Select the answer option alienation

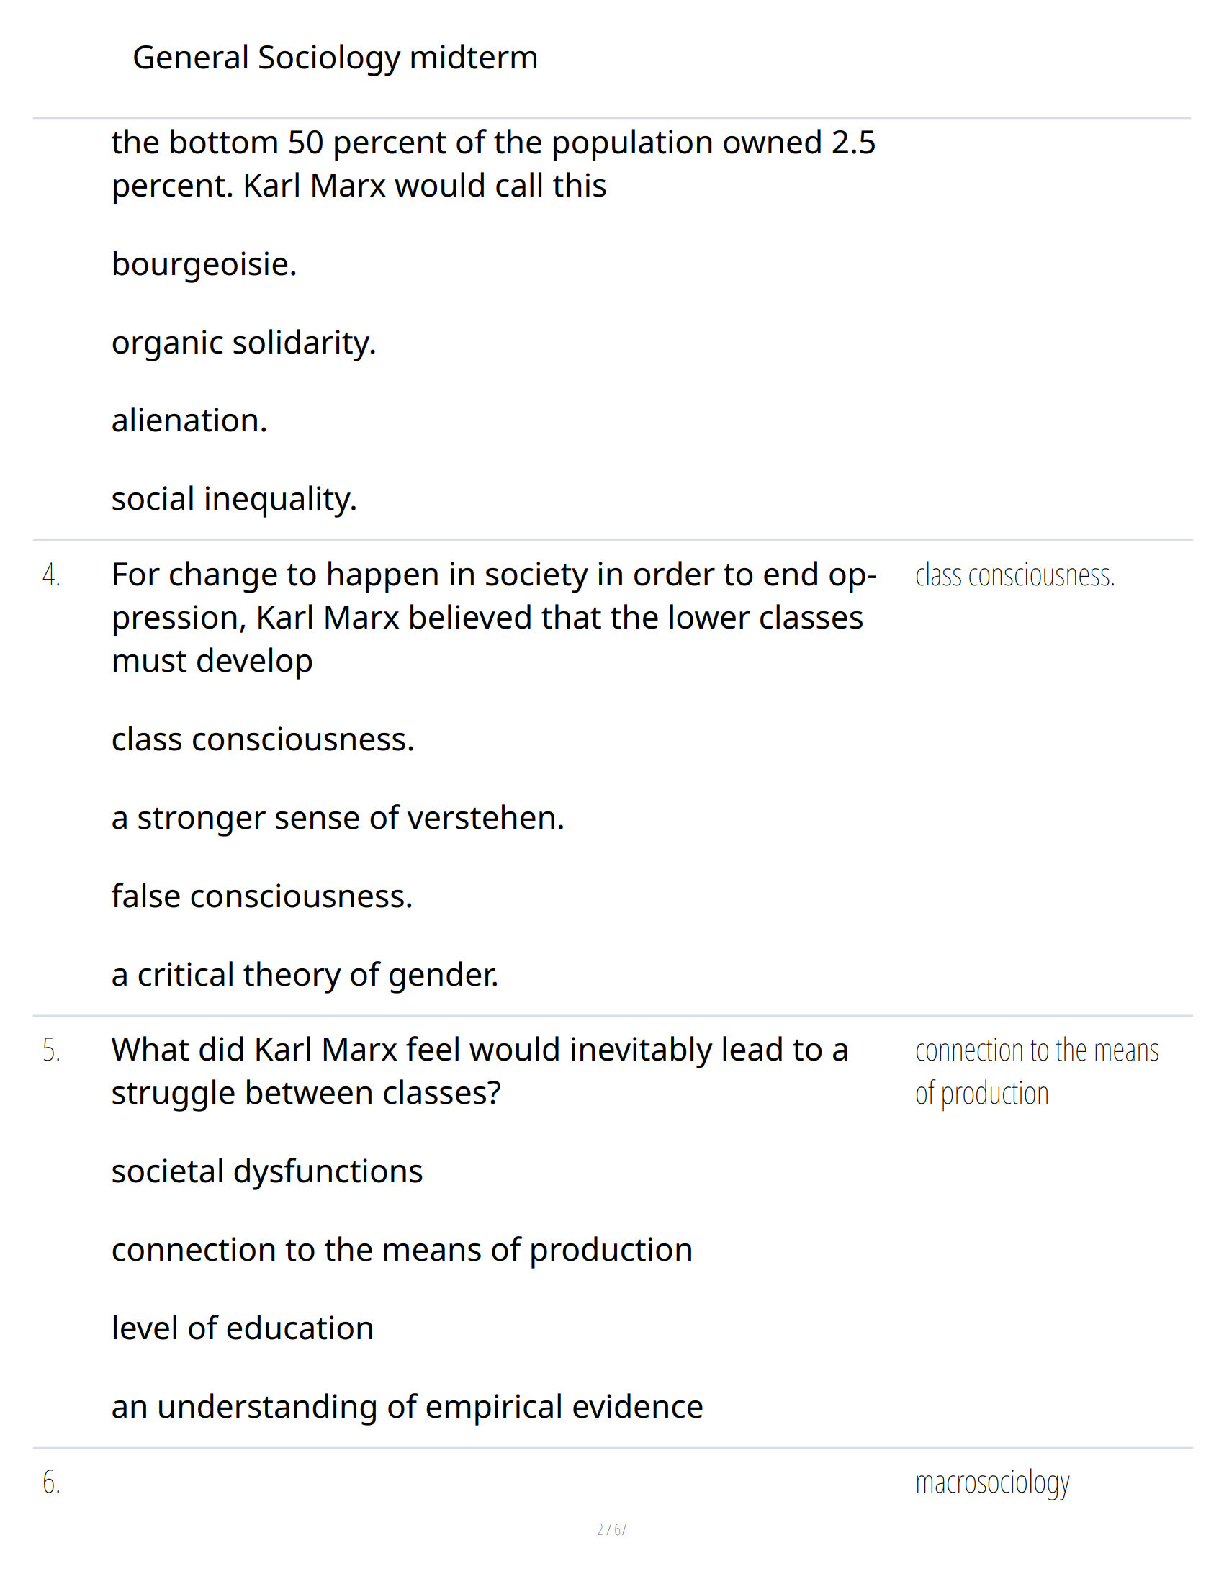(190, 420)
